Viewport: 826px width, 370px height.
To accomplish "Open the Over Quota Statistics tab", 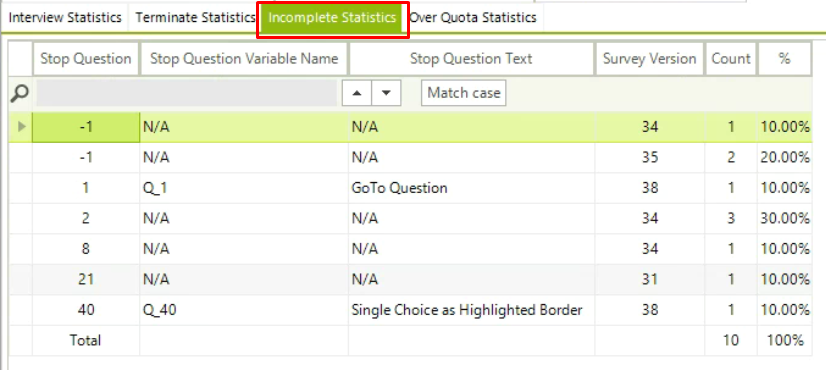I will click(473, 17).
